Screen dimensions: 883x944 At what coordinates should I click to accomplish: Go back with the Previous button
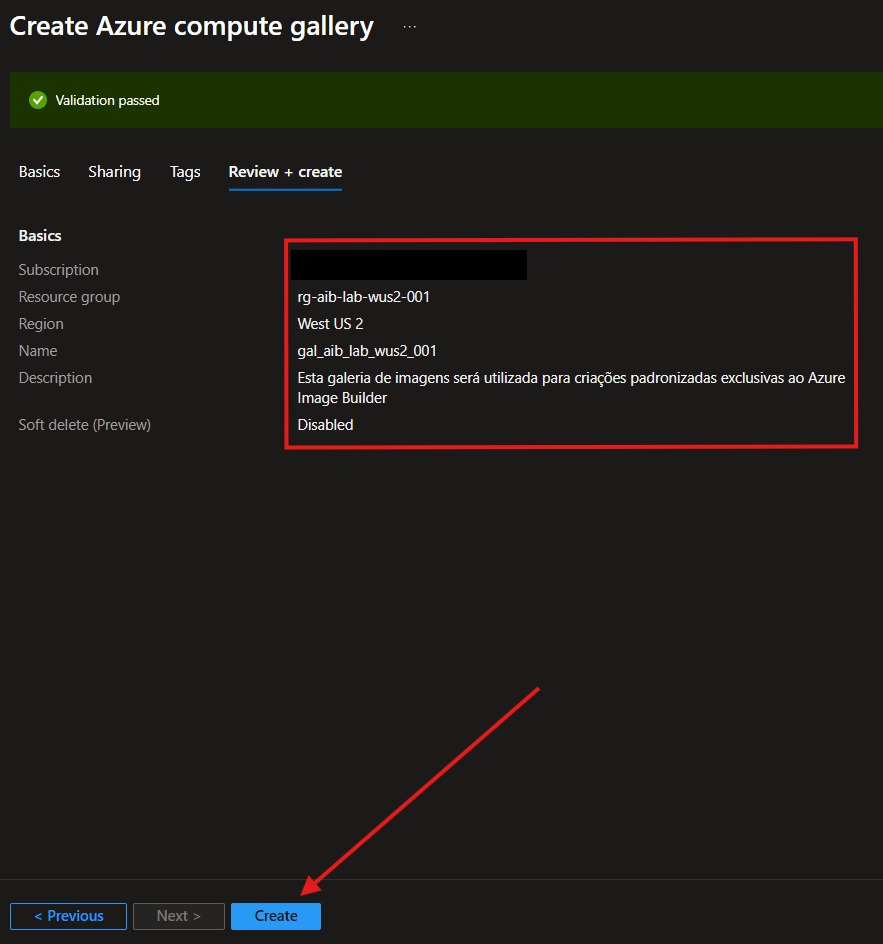coord(69,916)
